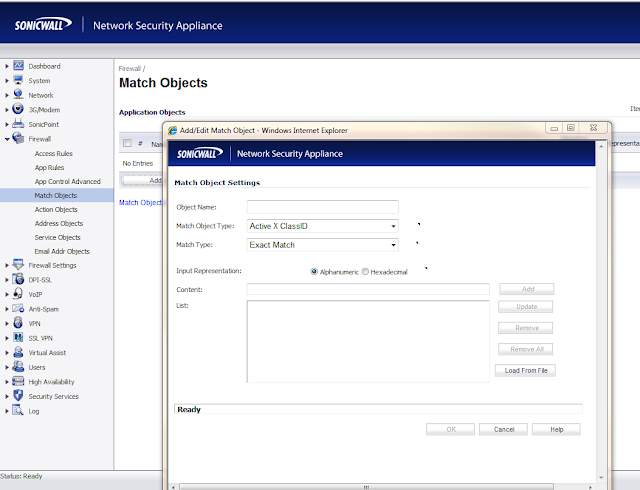Open Service Objects page

point(58,237)
